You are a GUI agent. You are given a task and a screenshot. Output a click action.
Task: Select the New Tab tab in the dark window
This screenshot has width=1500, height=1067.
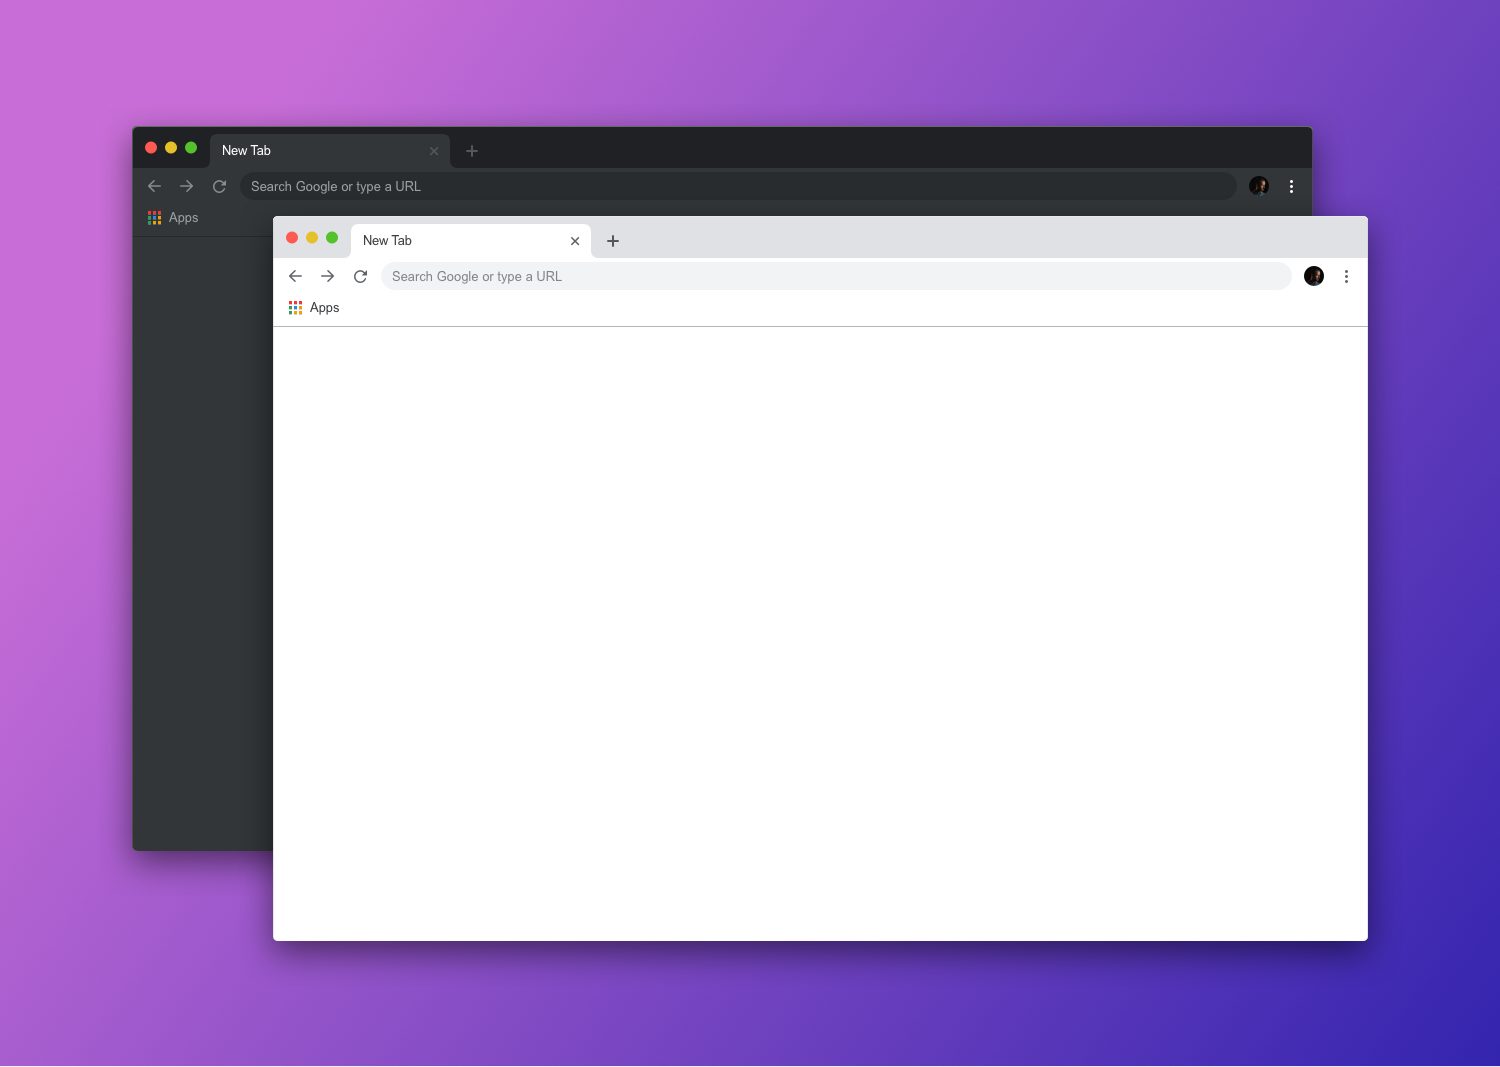310,151
